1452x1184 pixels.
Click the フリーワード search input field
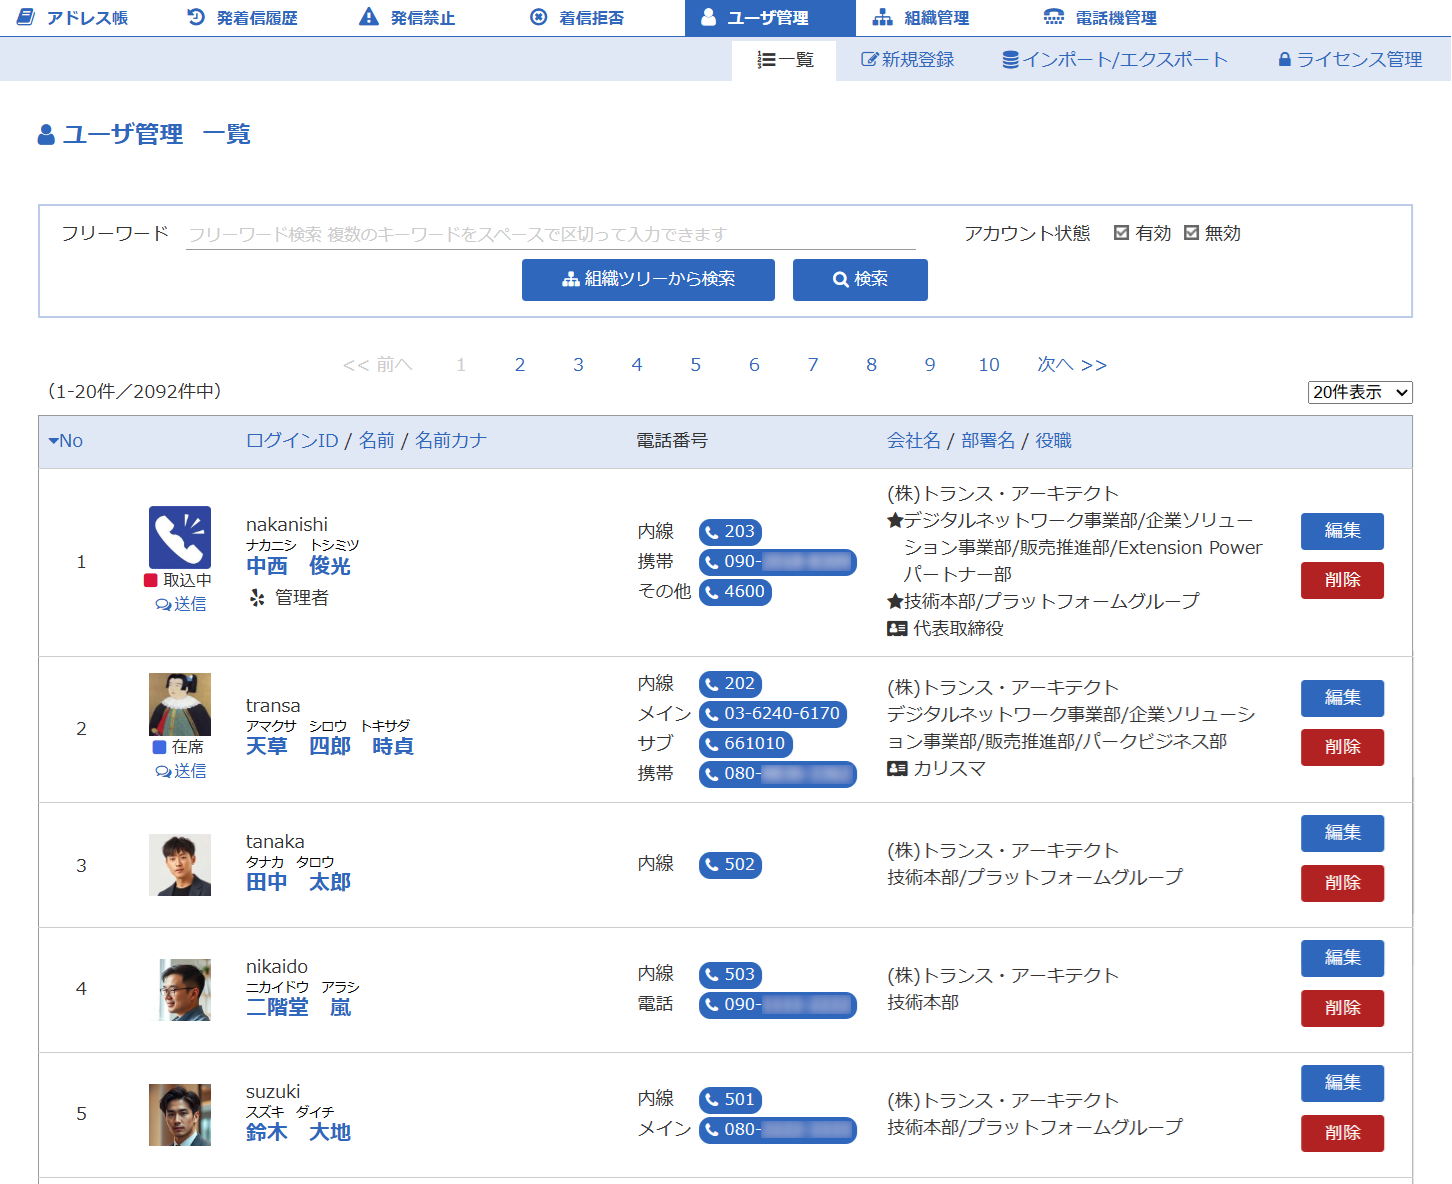click(550, 234)
